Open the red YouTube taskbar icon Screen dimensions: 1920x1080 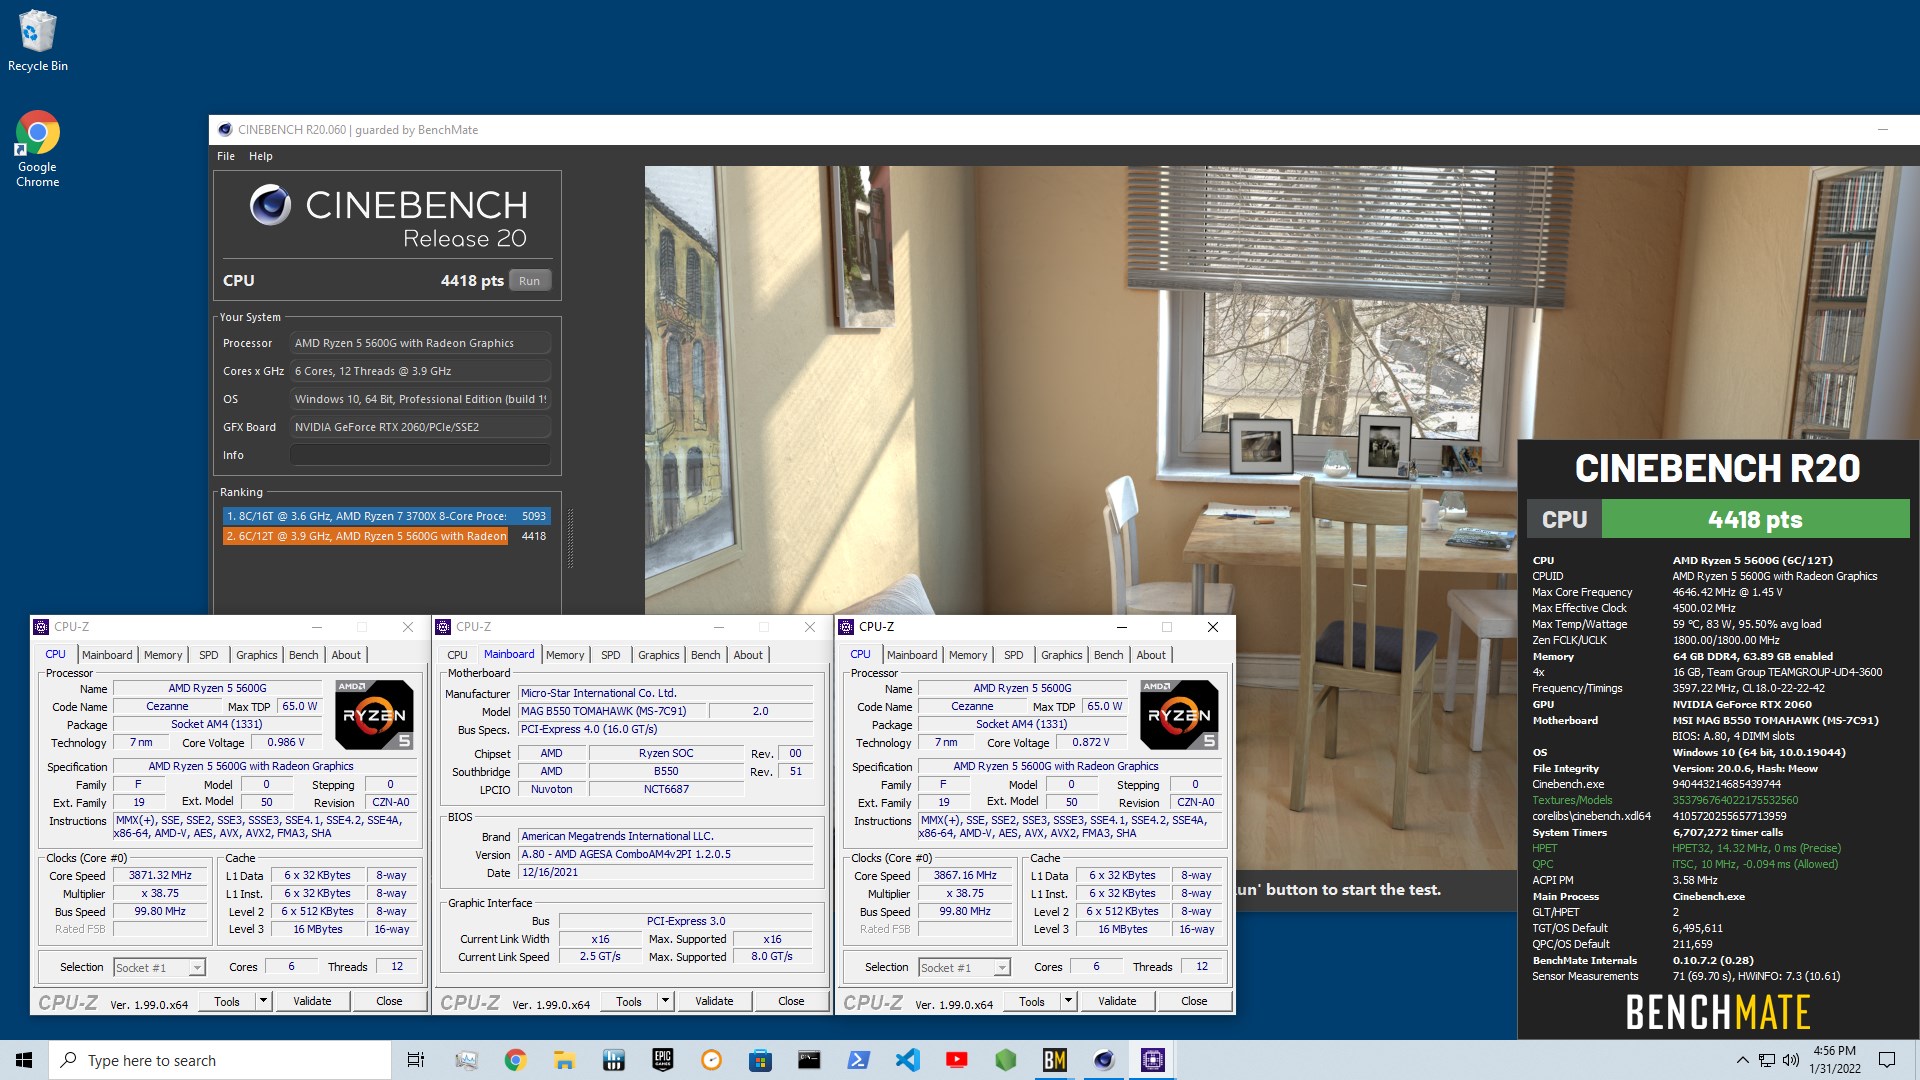click(x=956, y=1060)
